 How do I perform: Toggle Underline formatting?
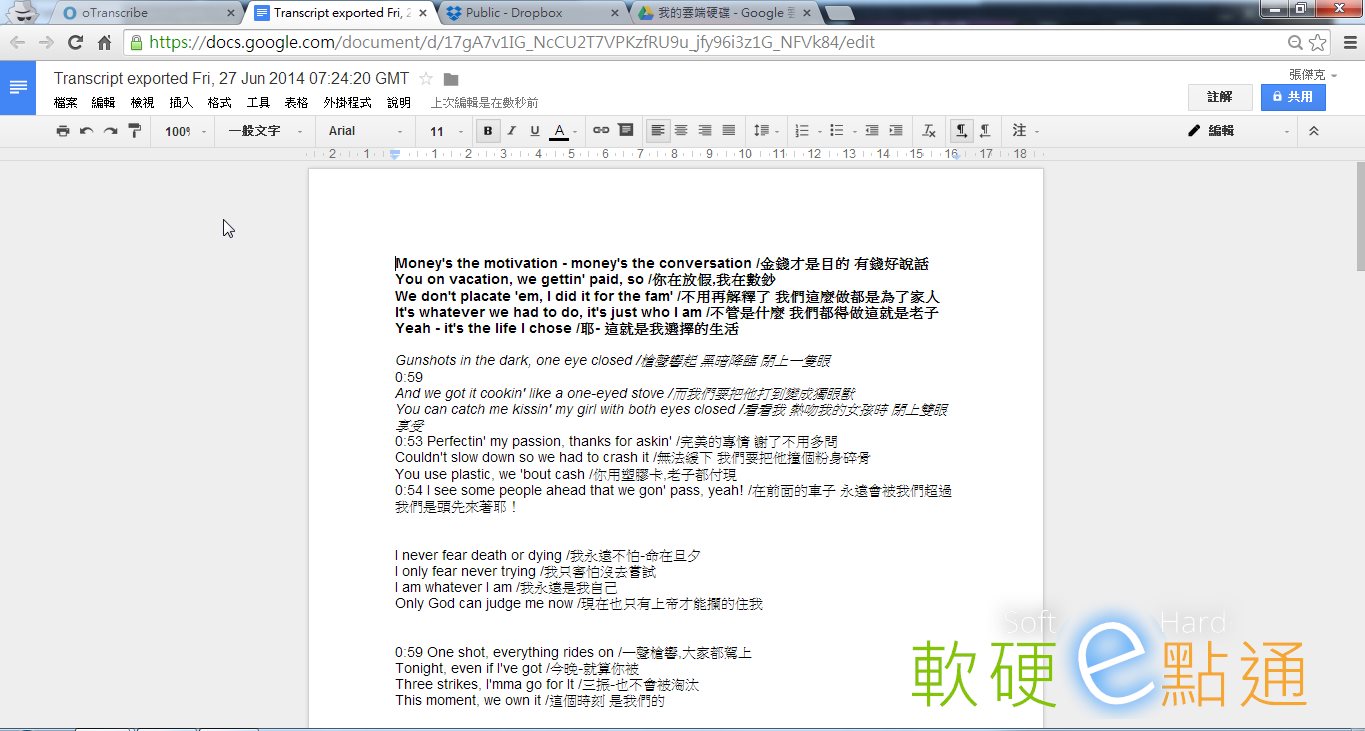[x=535, y=131]
